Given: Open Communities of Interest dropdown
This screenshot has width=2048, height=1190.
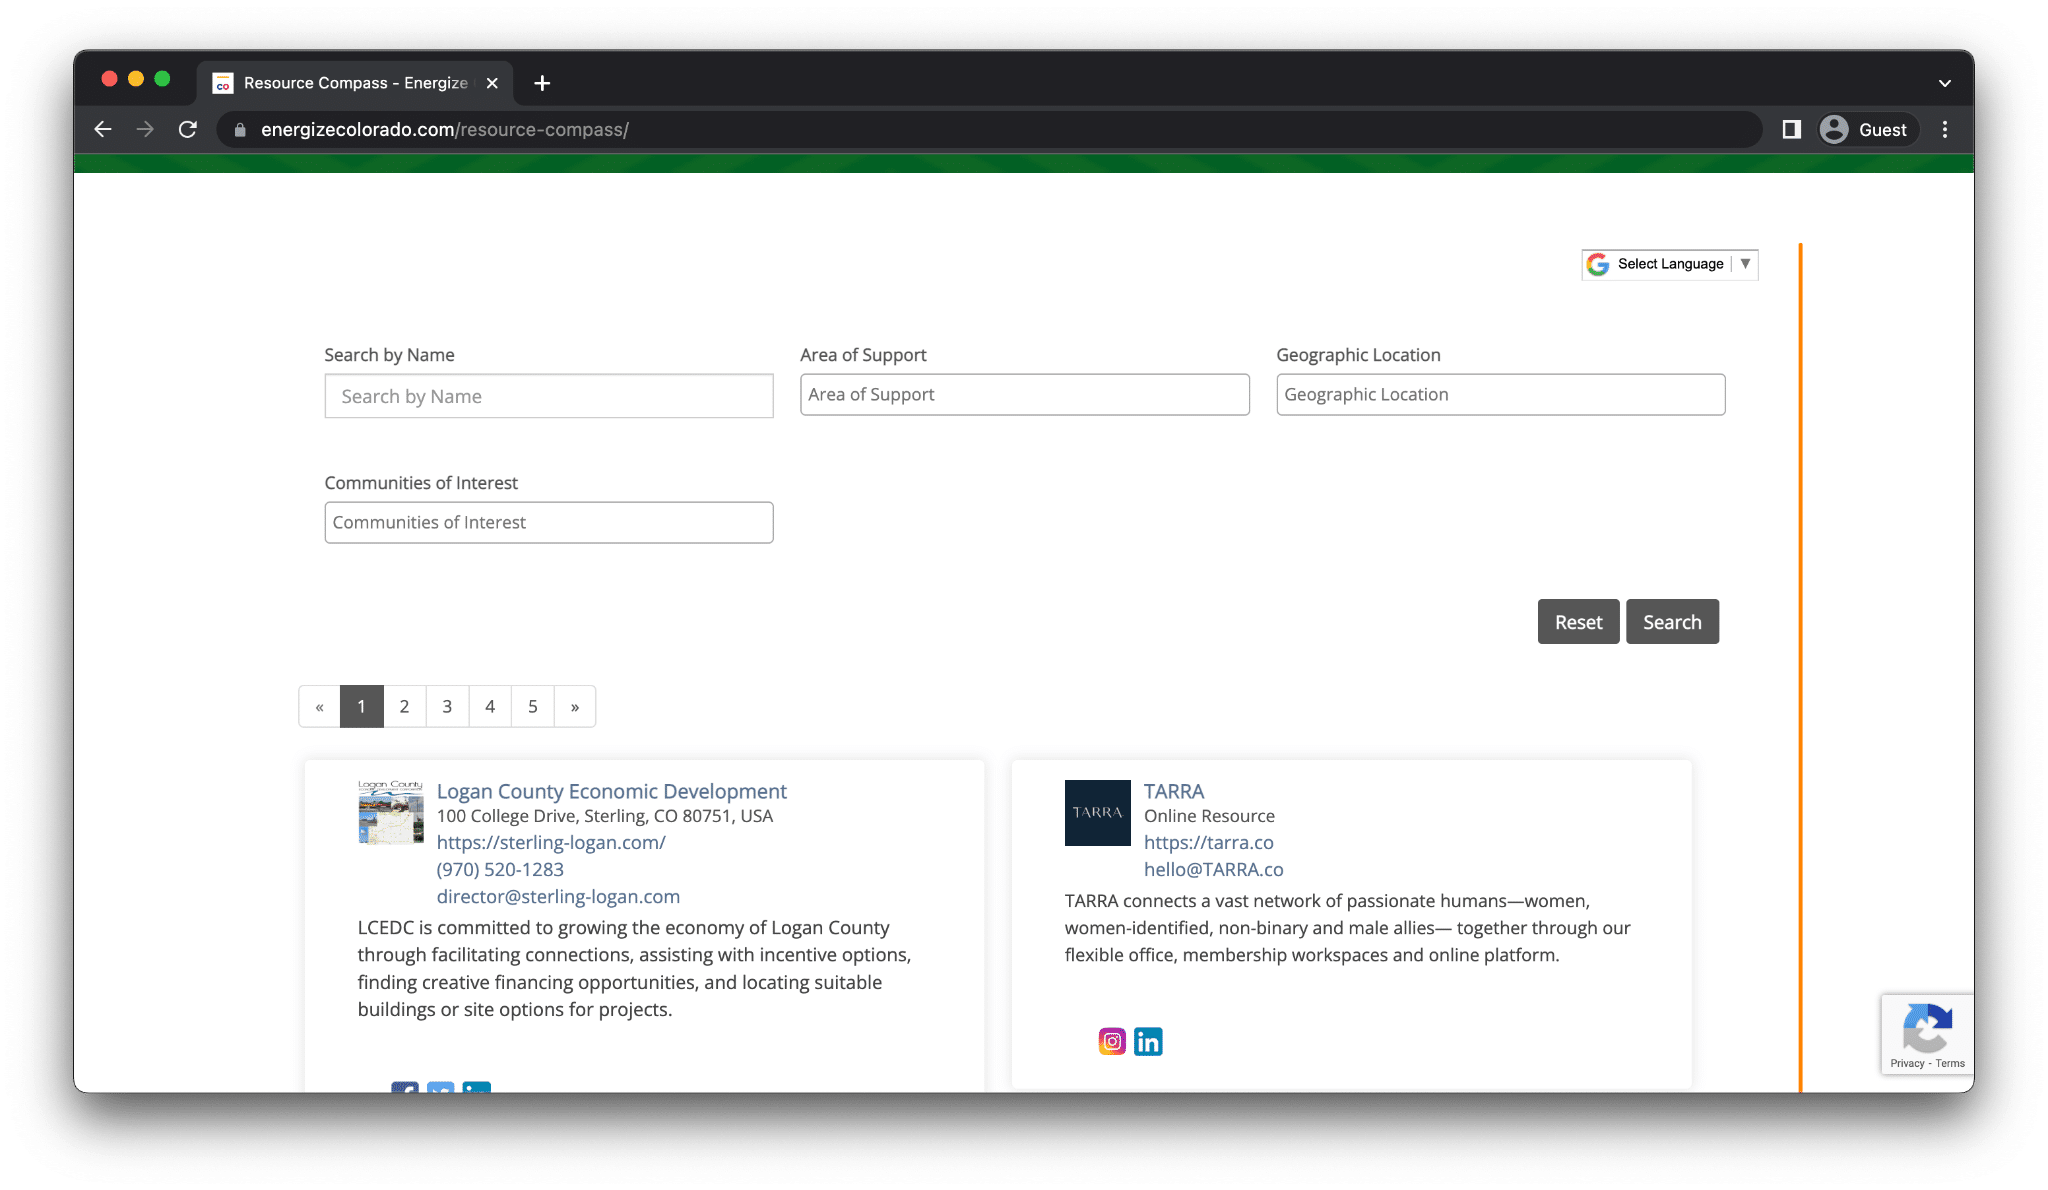Looking at the screenshot, I should point(549,522).
